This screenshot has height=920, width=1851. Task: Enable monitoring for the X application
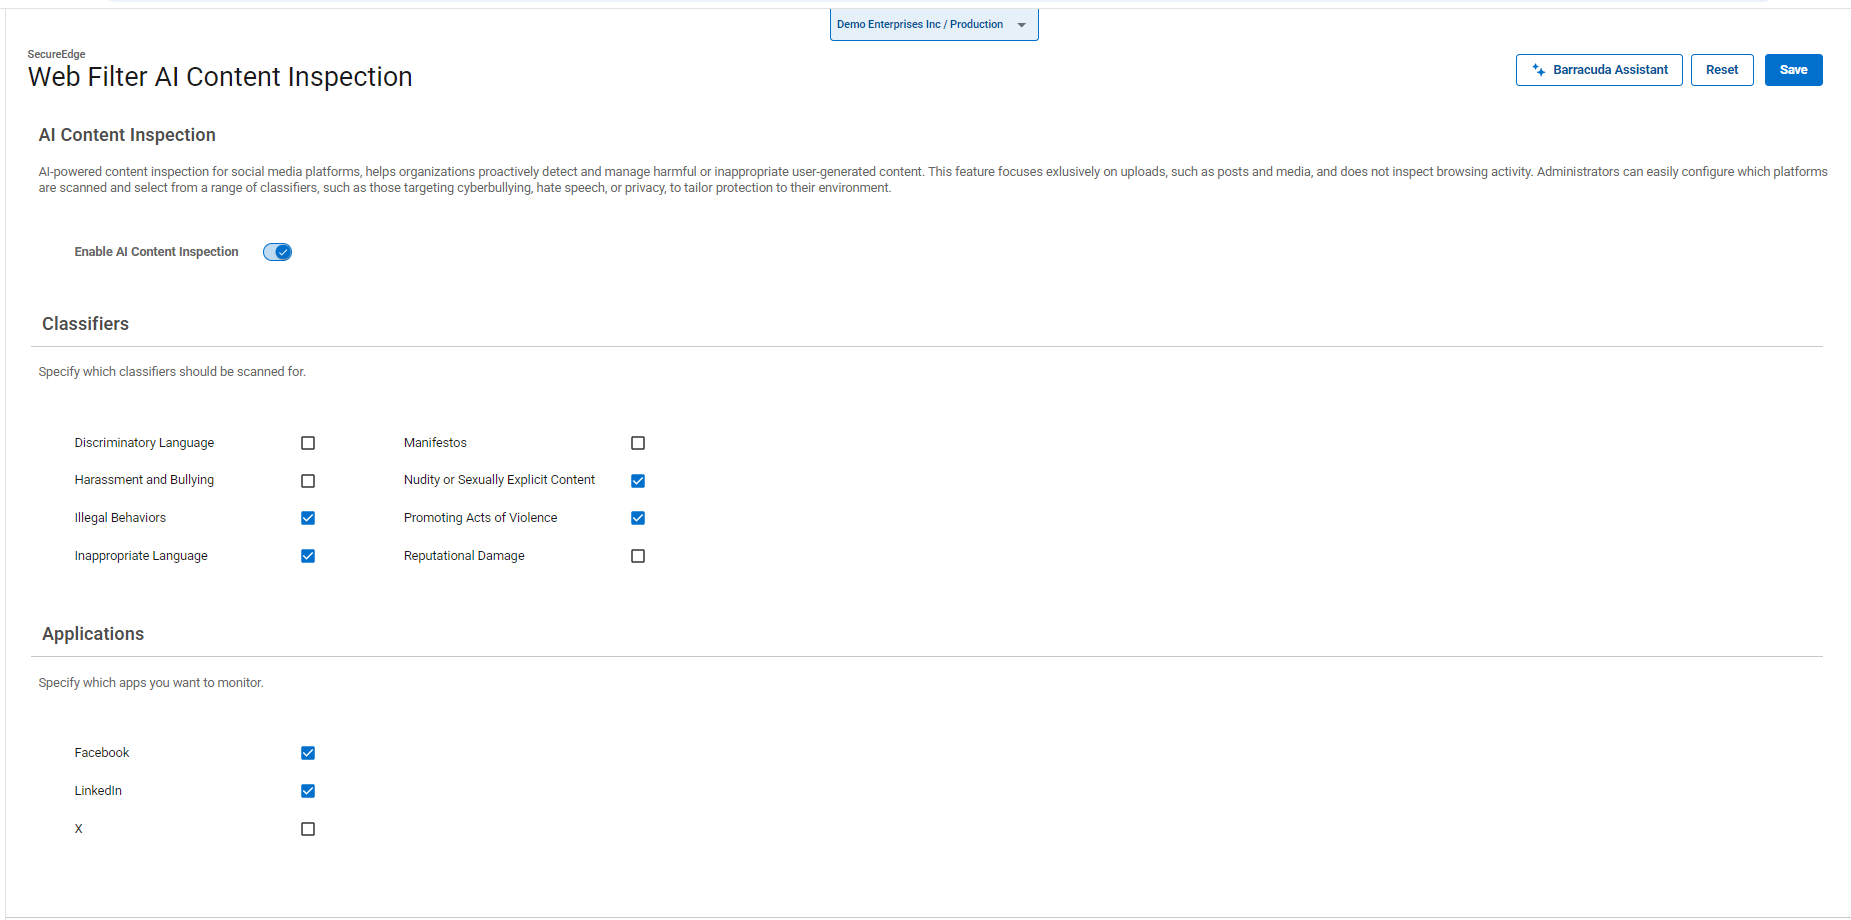308,829
